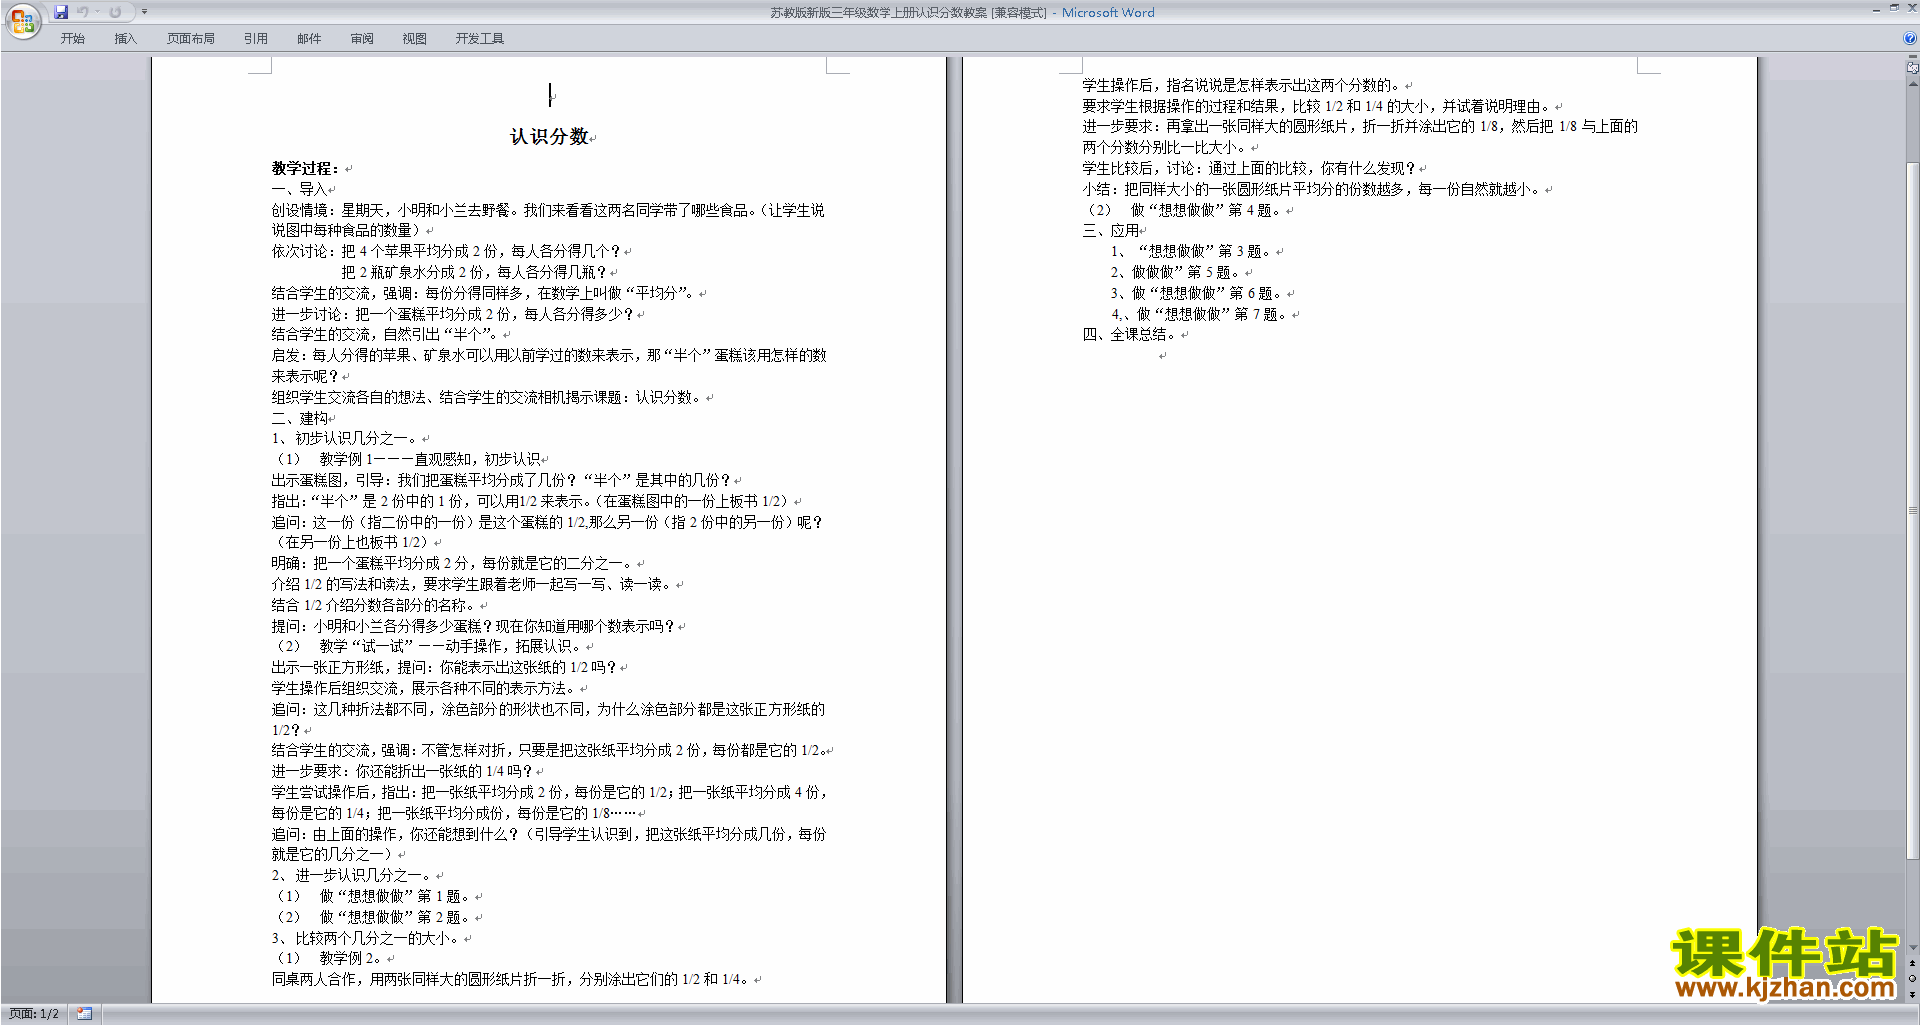Screen dimensions: 1920x1025
Task: Open the 审阅 ribbon tab
Action: click(362, 38)
